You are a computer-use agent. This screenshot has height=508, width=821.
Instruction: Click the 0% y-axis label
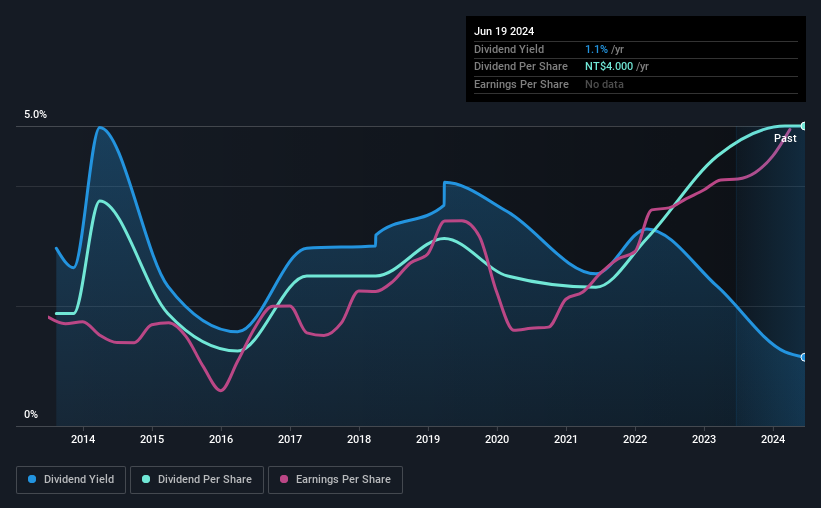pos(31,414)
